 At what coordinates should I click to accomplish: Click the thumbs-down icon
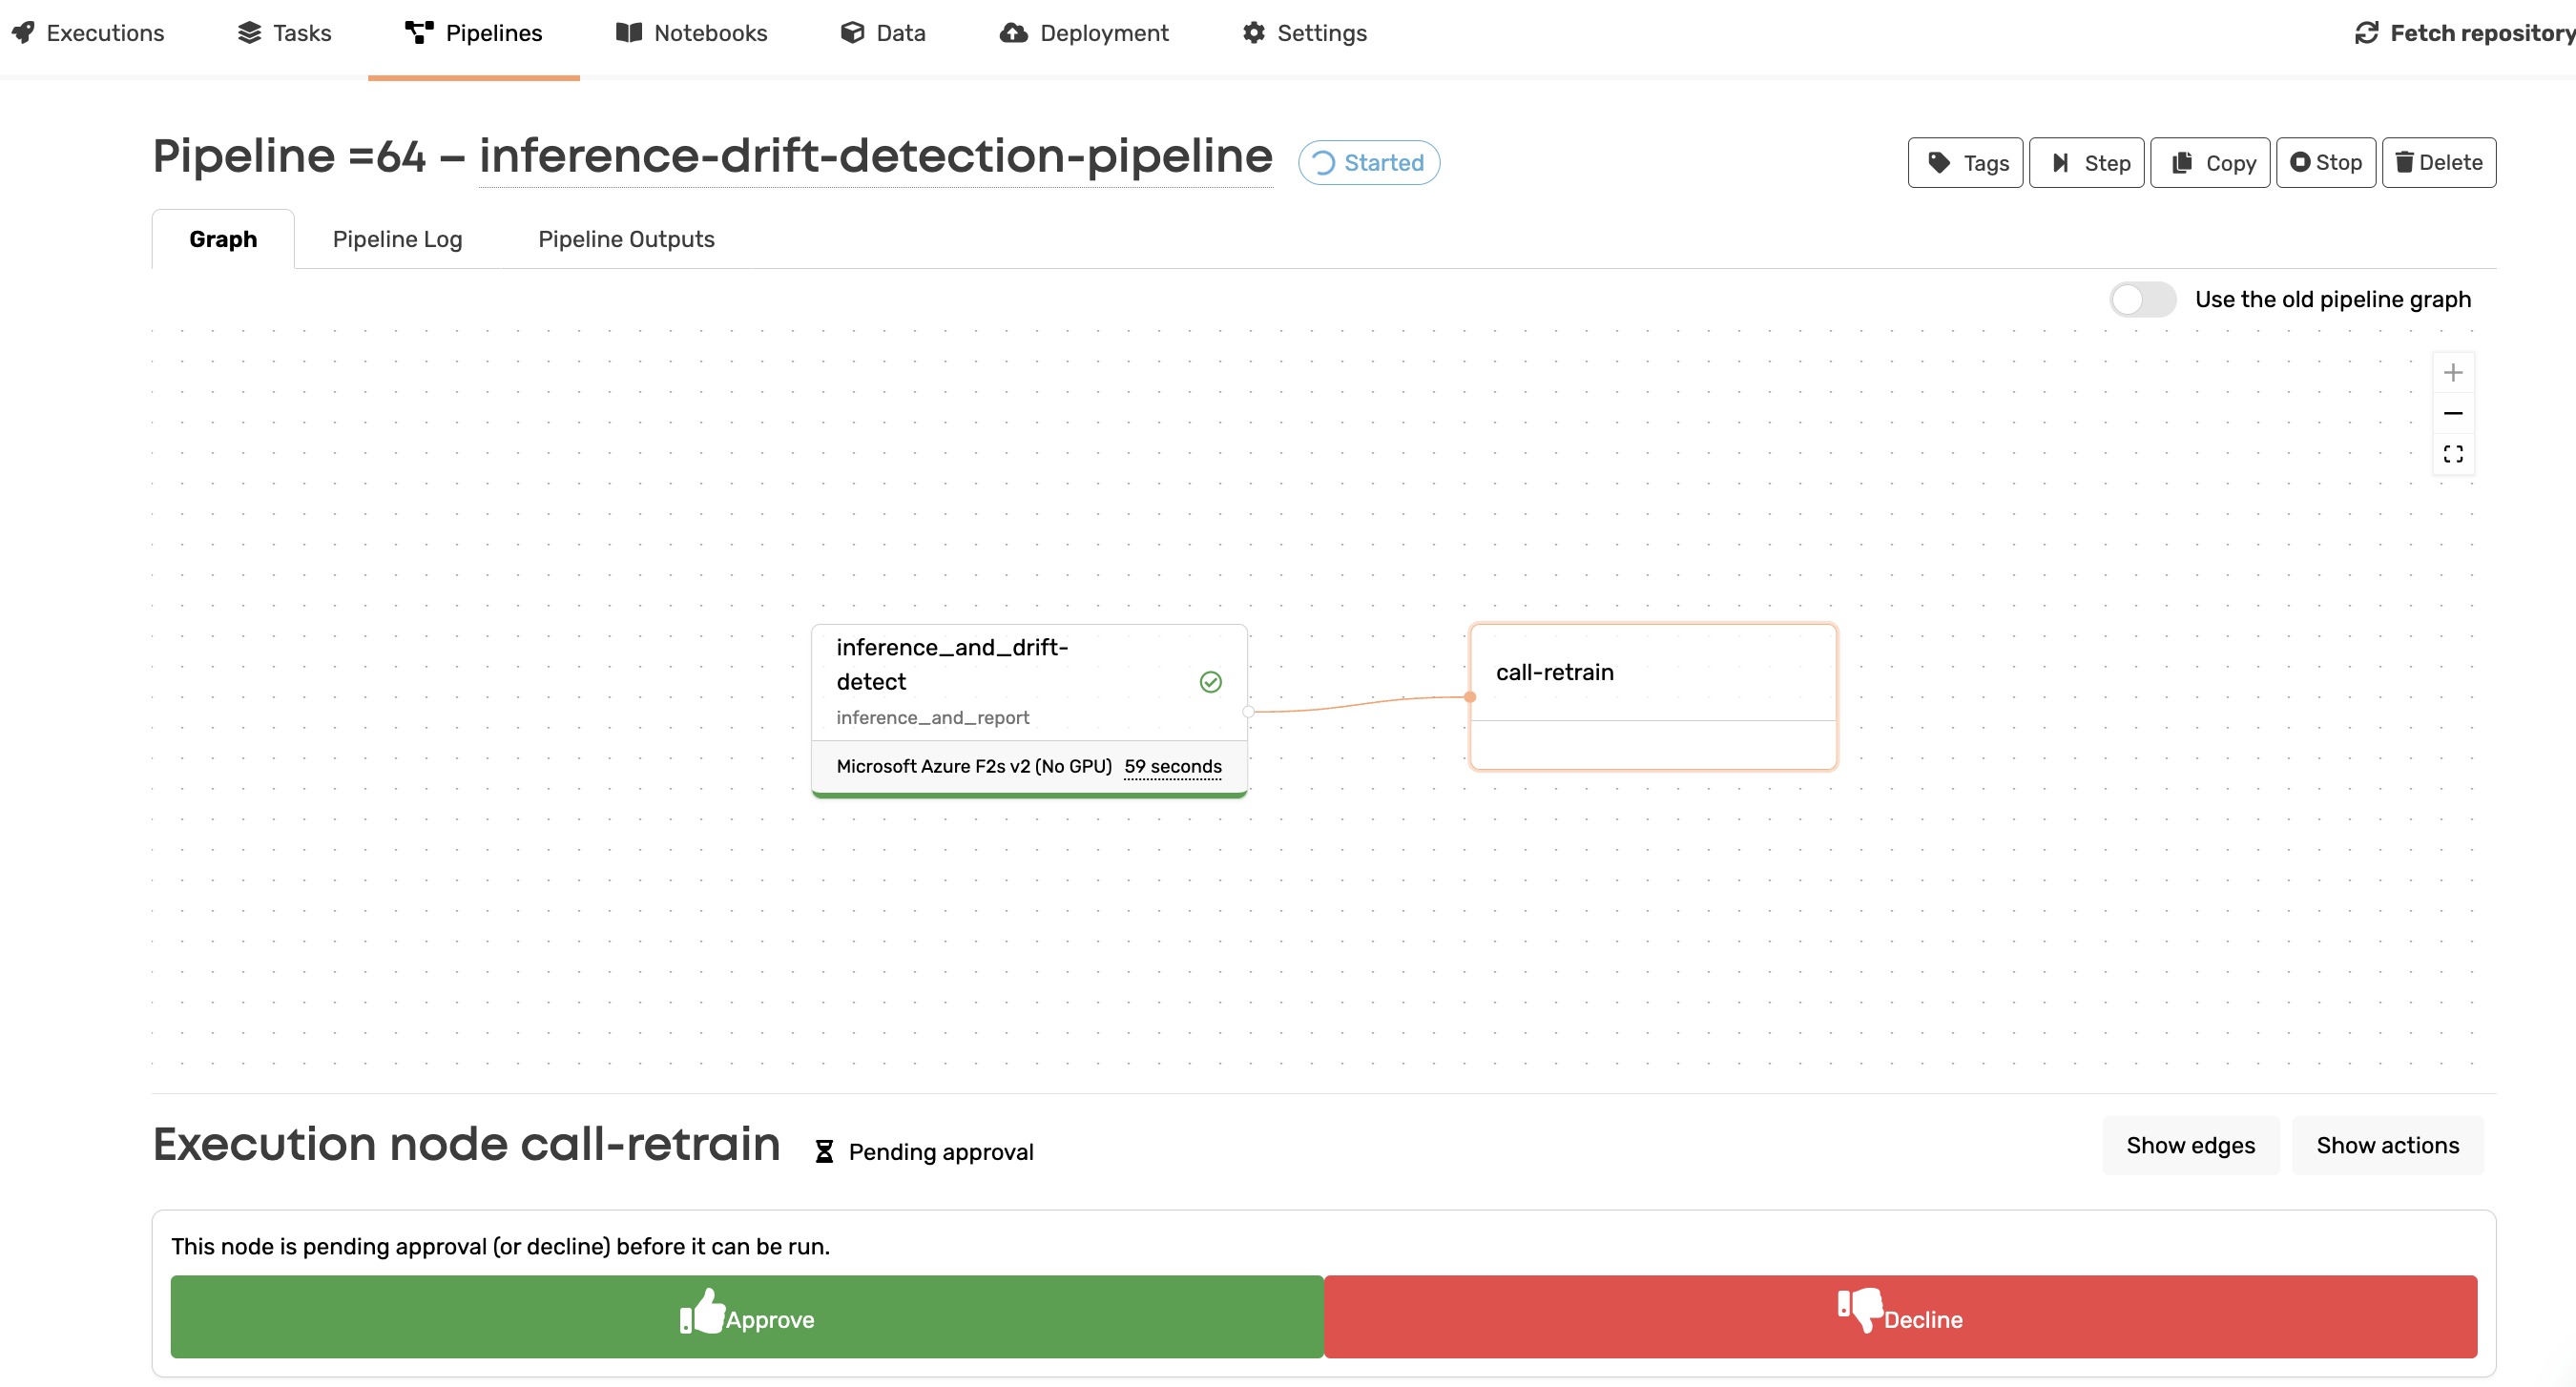pos(1859,1310)
